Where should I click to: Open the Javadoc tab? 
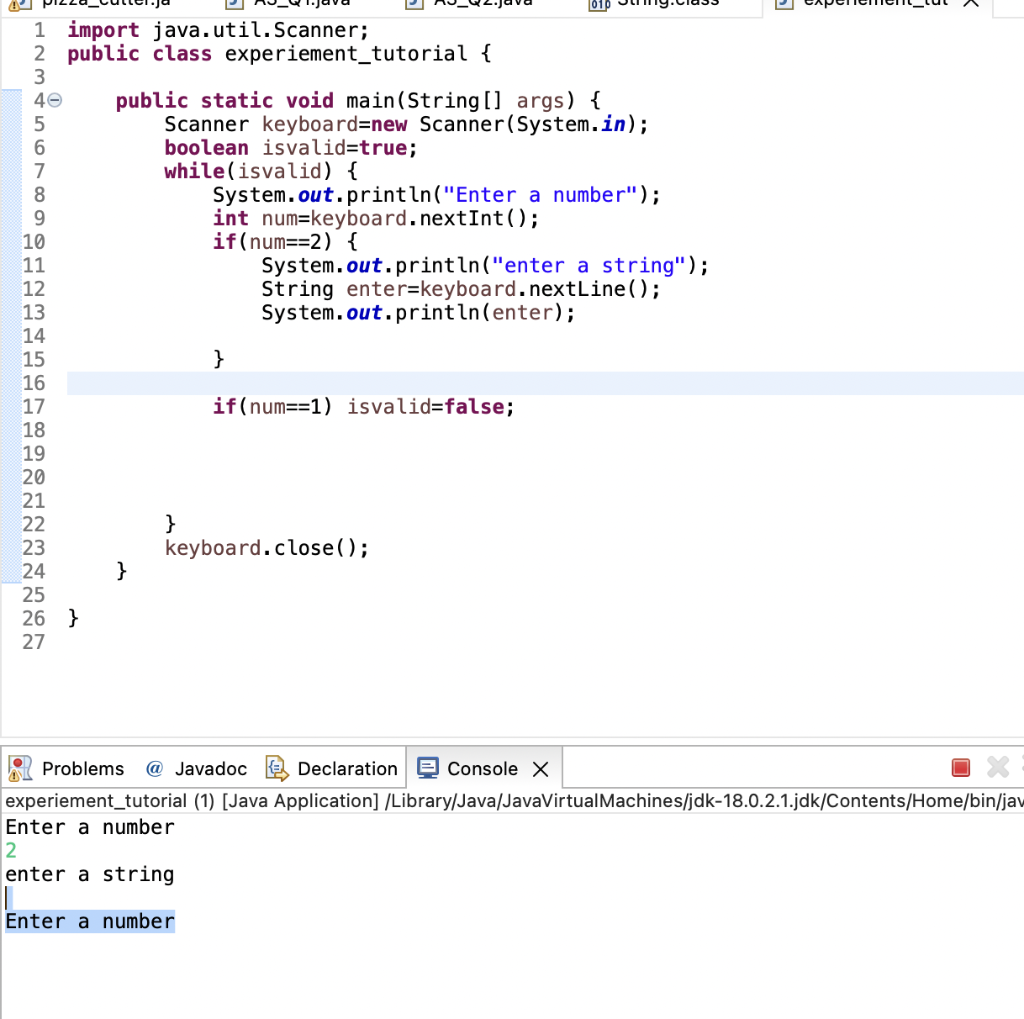[197, 769]
